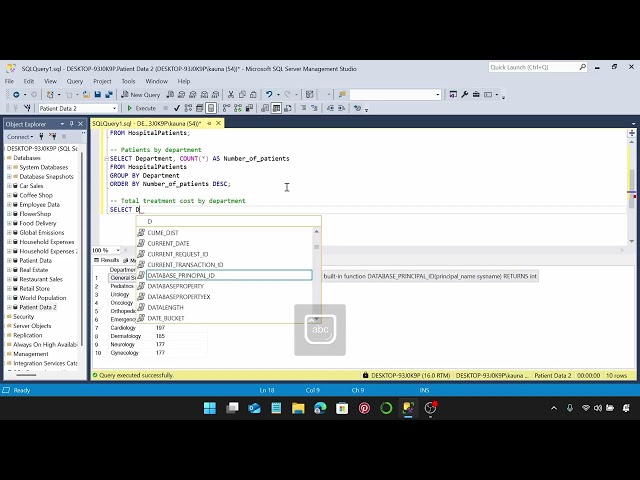Toggle the IntelliSense Enabled icon
Viewport: 640px width, 480px height.
pos(211,108)
